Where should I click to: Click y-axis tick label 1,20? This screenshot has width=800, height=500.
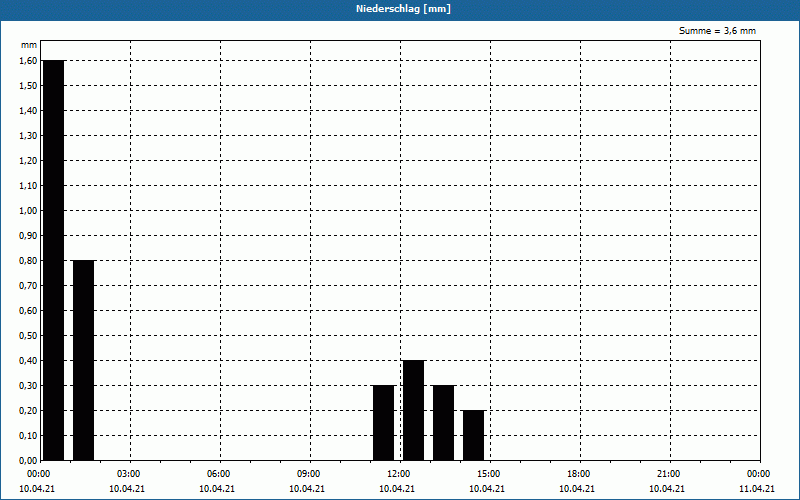coord(28,160)
